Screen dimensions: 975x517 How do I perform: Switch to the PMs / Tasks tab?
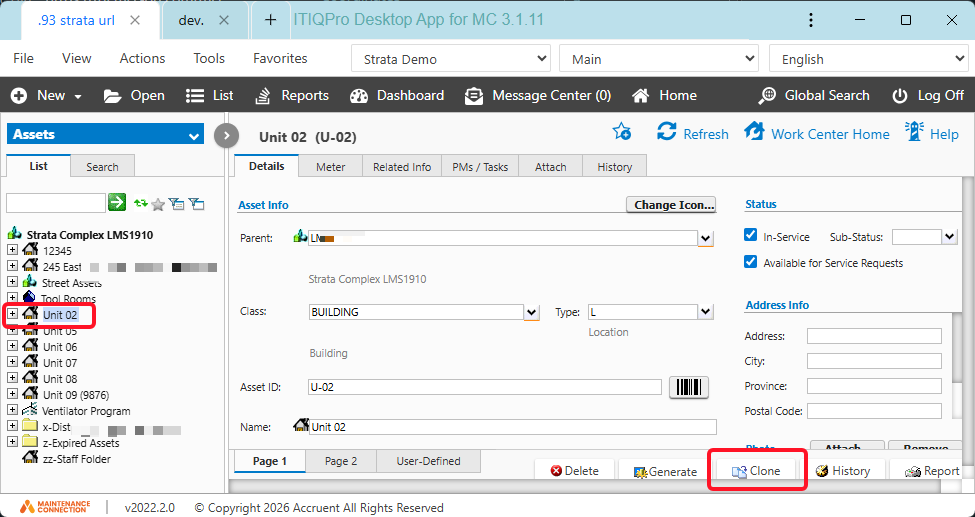coord(480,167)
